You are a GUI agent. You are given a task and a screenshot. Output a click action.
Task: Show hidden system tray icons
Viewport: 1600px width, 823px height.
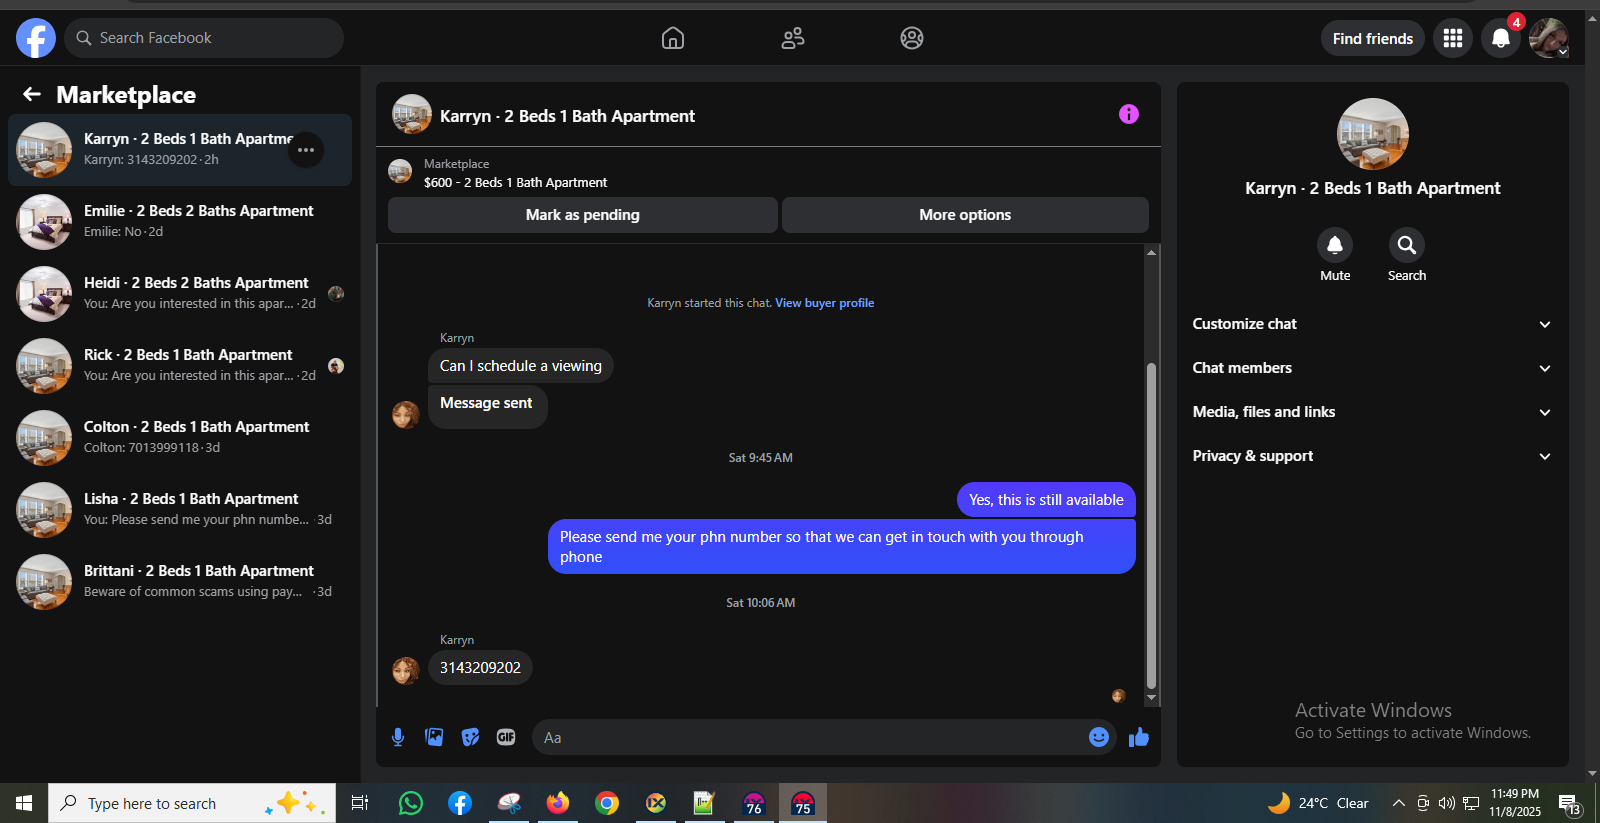coord(1399,803)
